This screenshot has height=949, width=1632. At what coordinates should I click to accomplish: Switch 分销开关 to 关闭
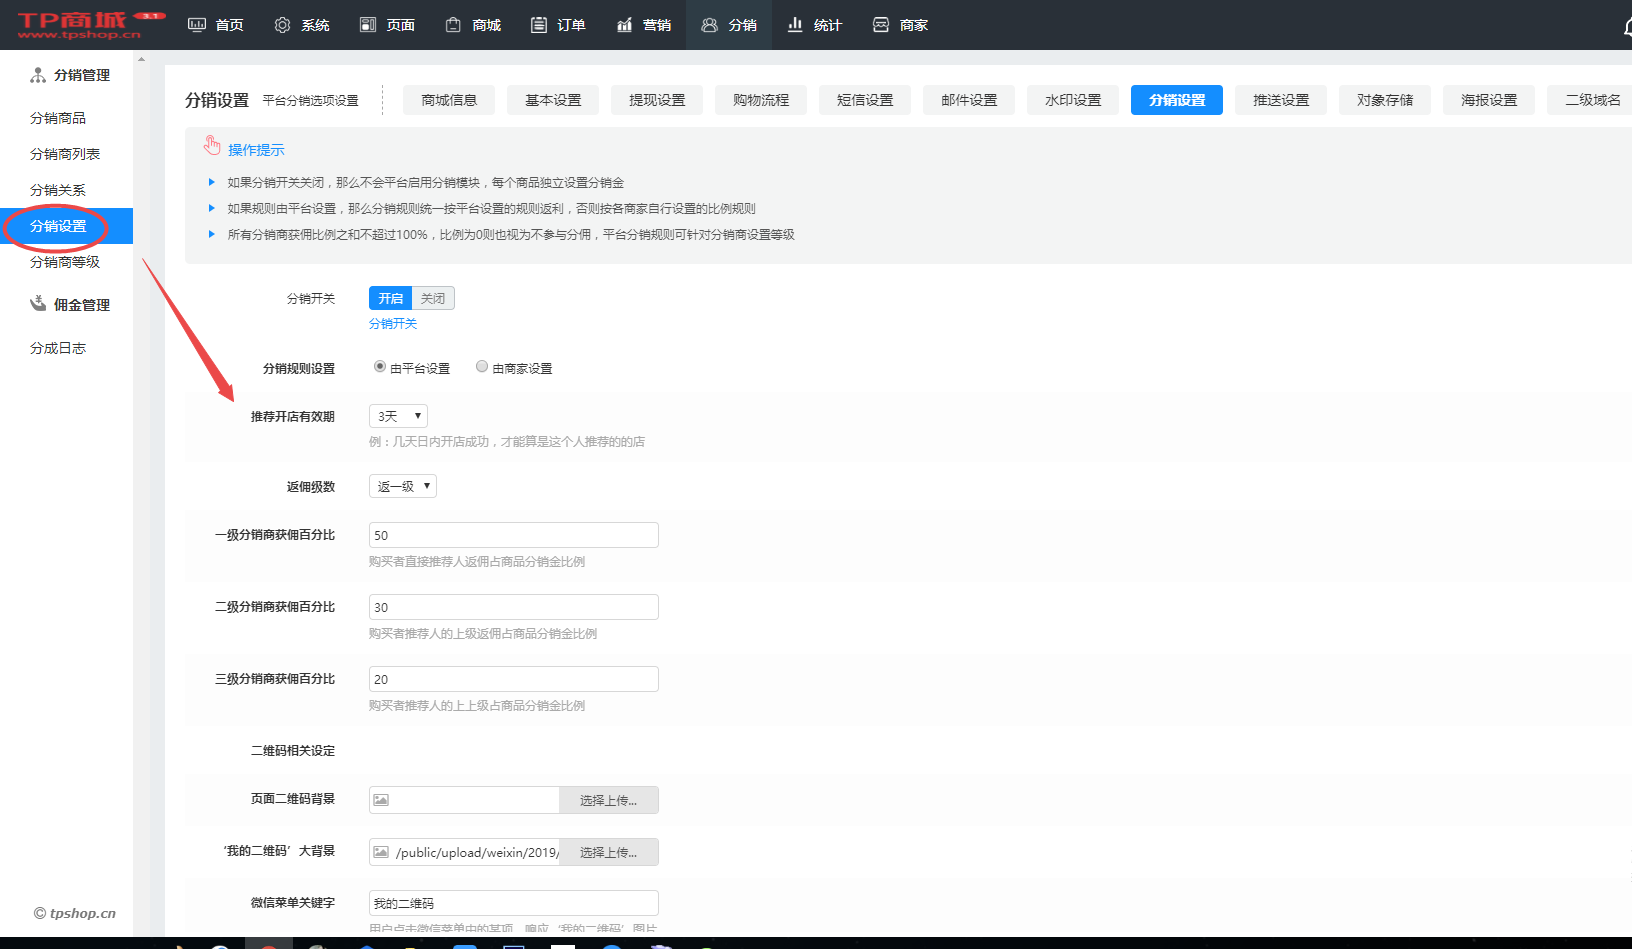pyautogui.click(x=433, y=298)
